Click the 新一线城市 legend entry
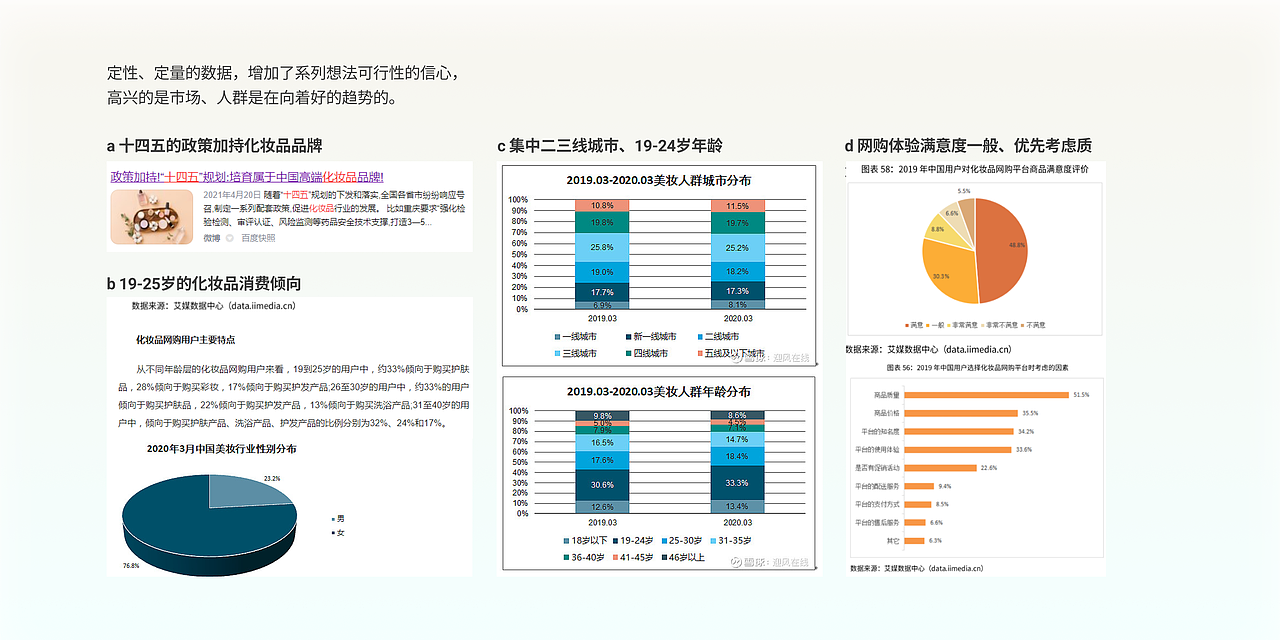Screen dimensions: 1280x640 coord(650,337)
